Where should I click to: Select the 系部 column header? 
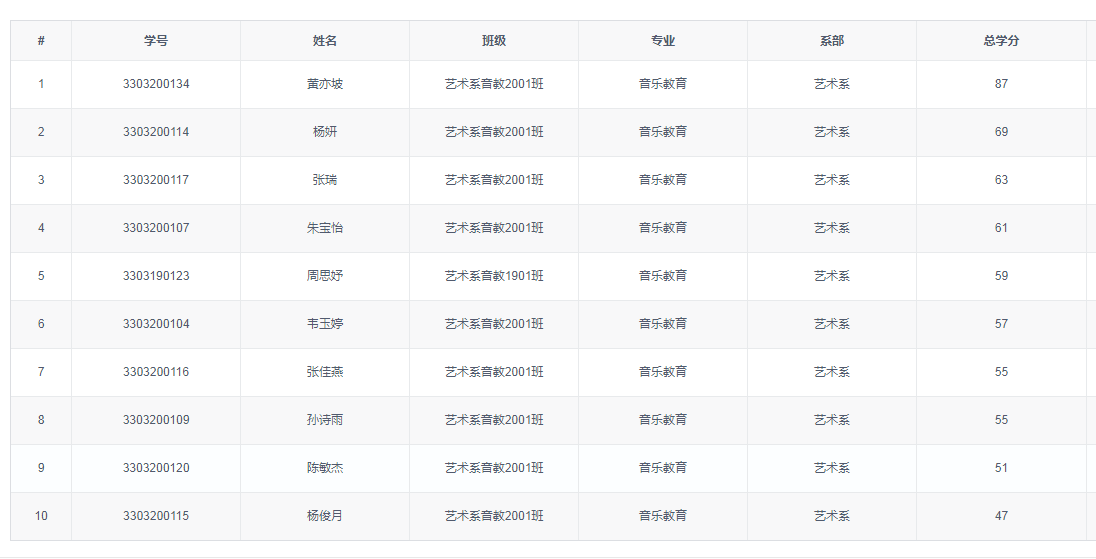[831, 41]
